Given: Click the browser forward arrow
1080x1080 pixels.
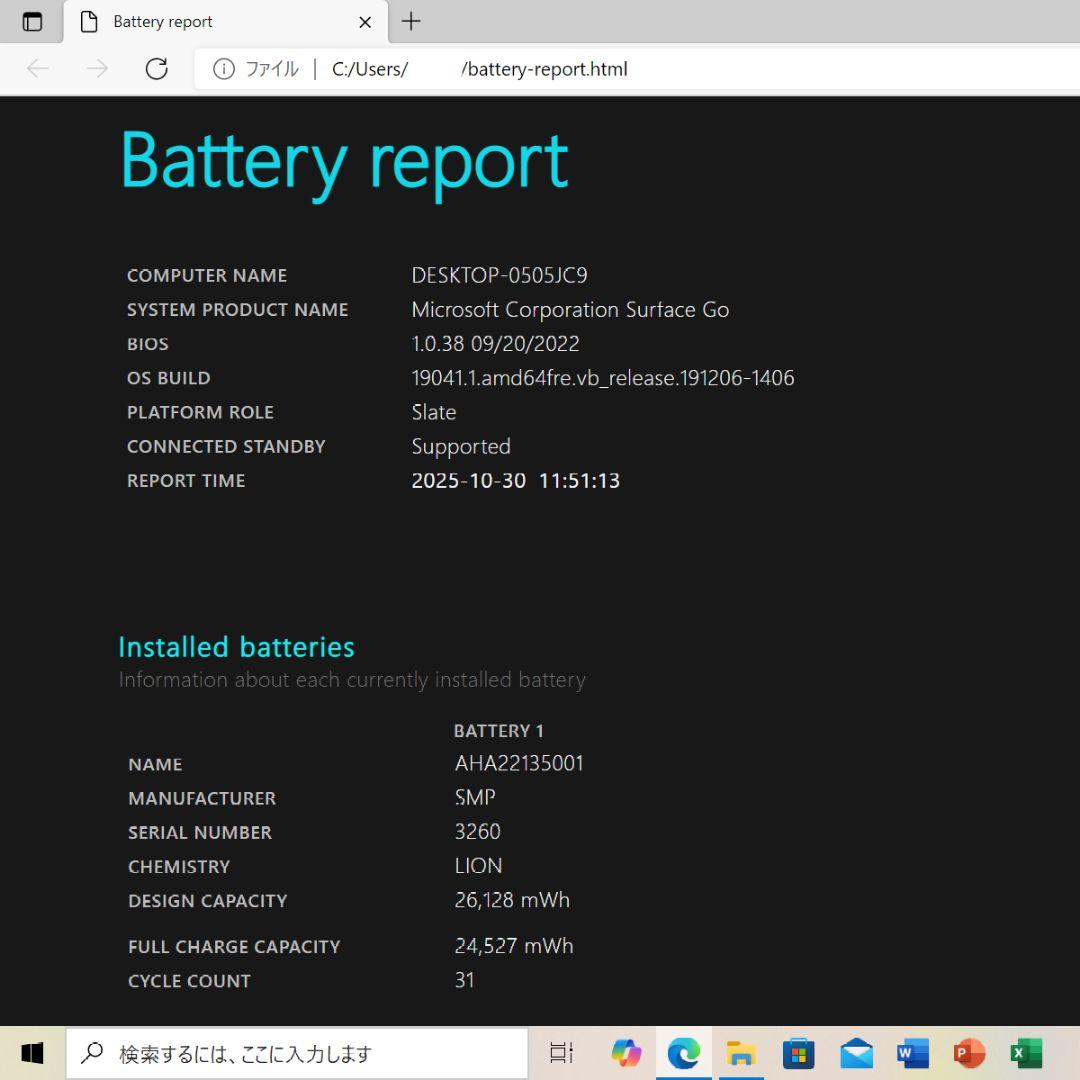Looking at the screenshot, I should point(97,69).
